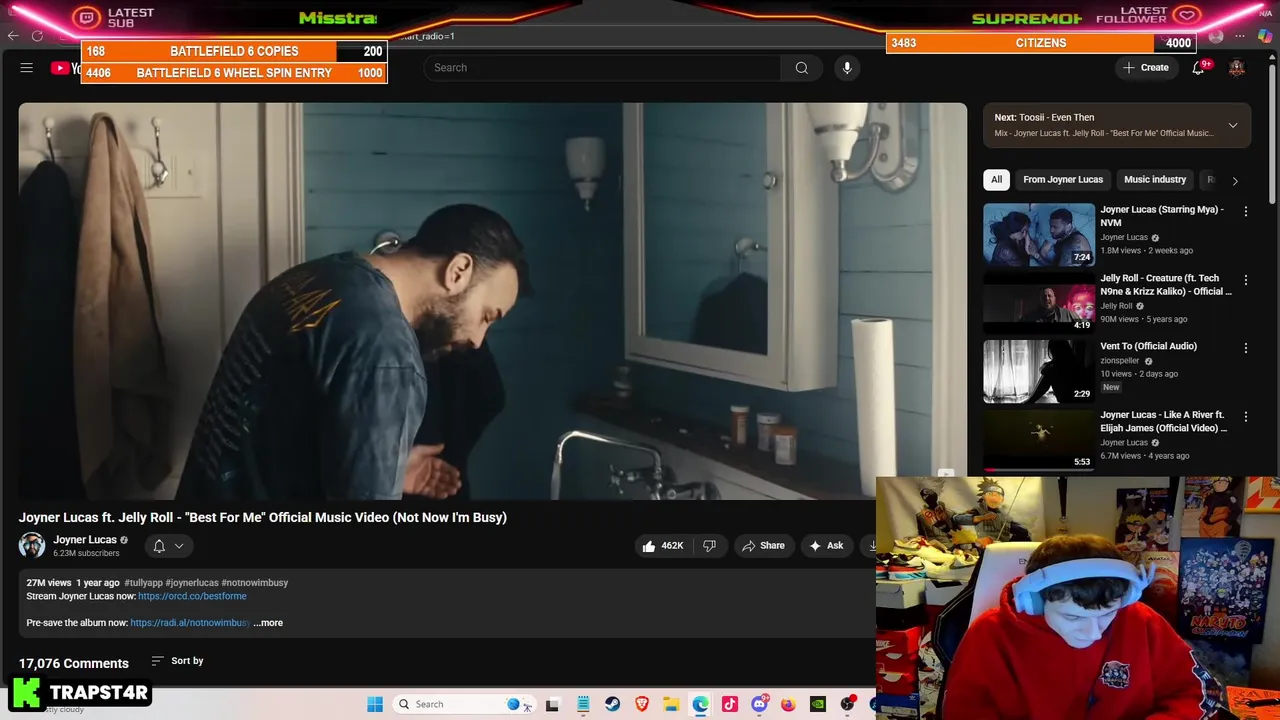1280x720 pixels.
Task: Open Brave browser from the taskbar
Action: click(x=642, y=704)
